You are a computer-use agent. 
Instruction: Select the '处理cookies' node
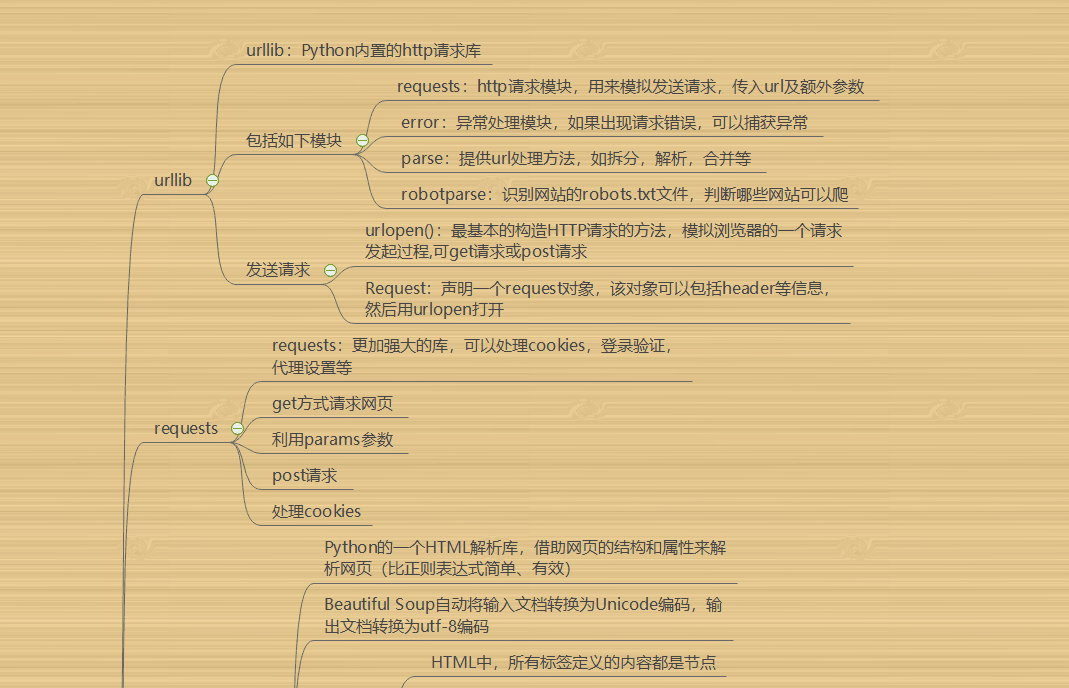[316, 511]
